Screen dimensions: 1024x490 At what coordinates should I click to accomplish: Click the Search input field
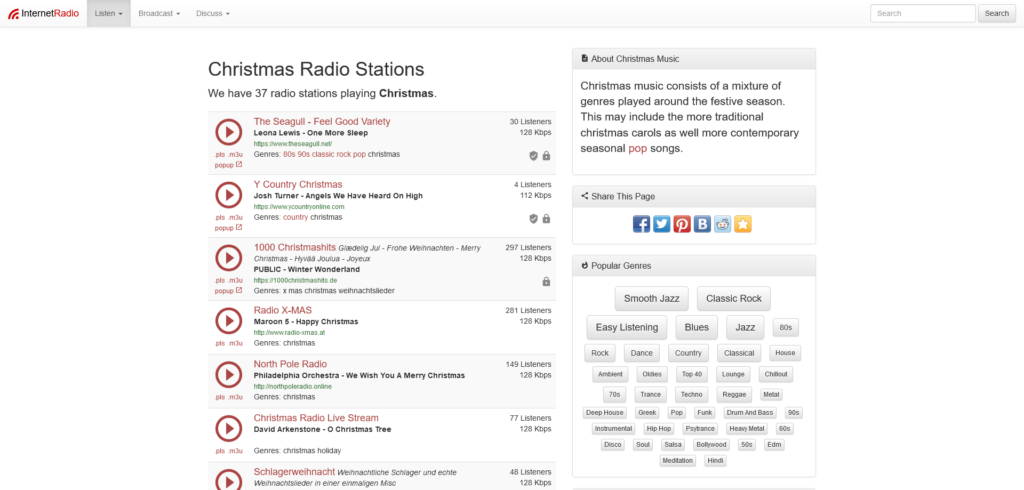click(x=923, y=13)
